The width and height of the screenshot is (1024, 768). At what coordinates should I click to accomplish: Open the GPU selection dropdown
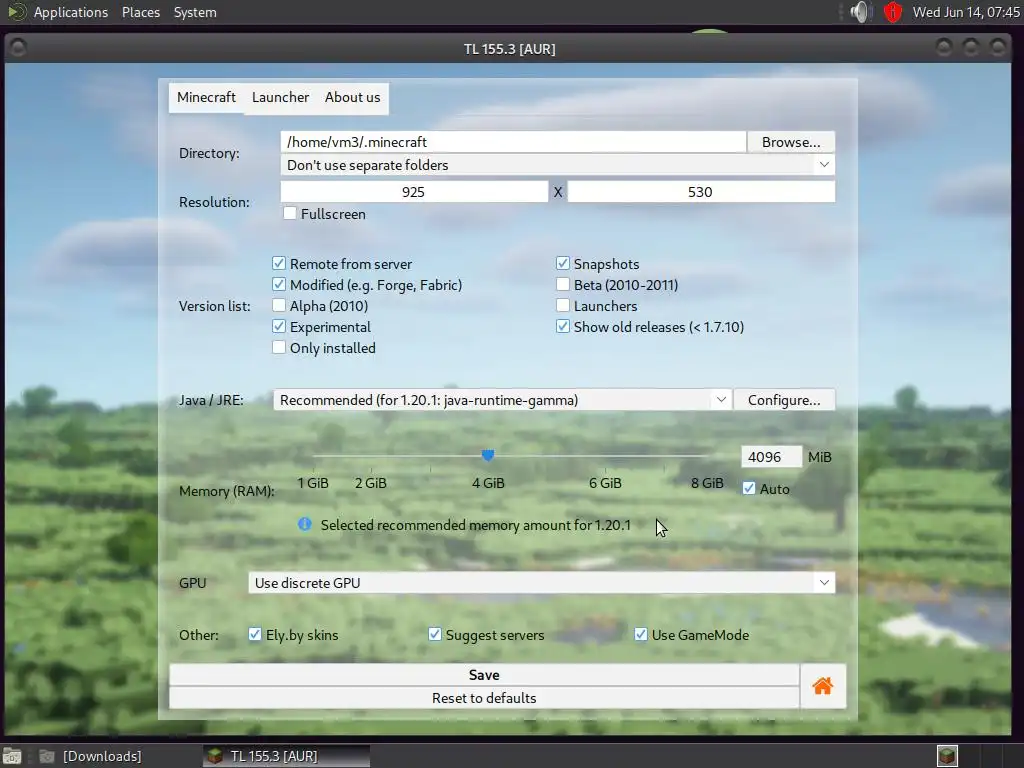(541, 583)
